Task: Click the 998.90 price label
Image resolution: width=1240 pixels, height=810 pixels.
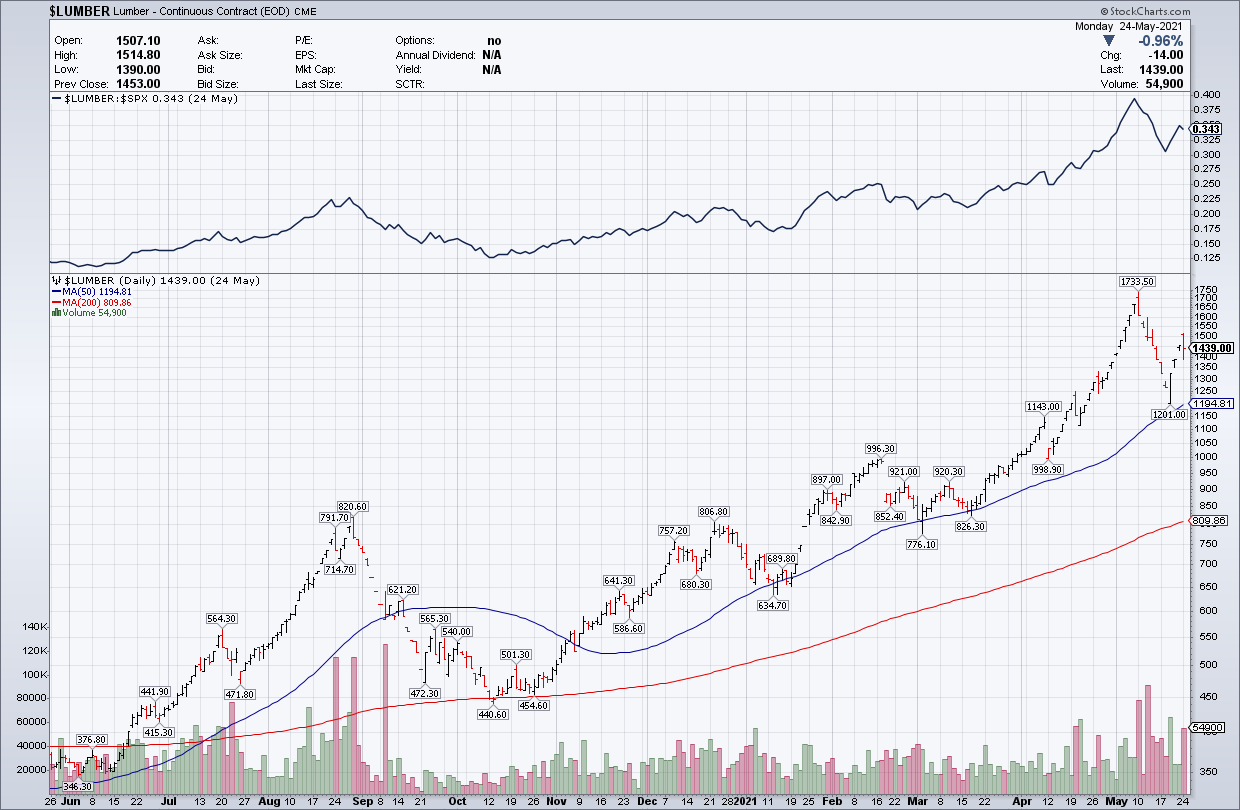Action: click(x=1046, y=469)
